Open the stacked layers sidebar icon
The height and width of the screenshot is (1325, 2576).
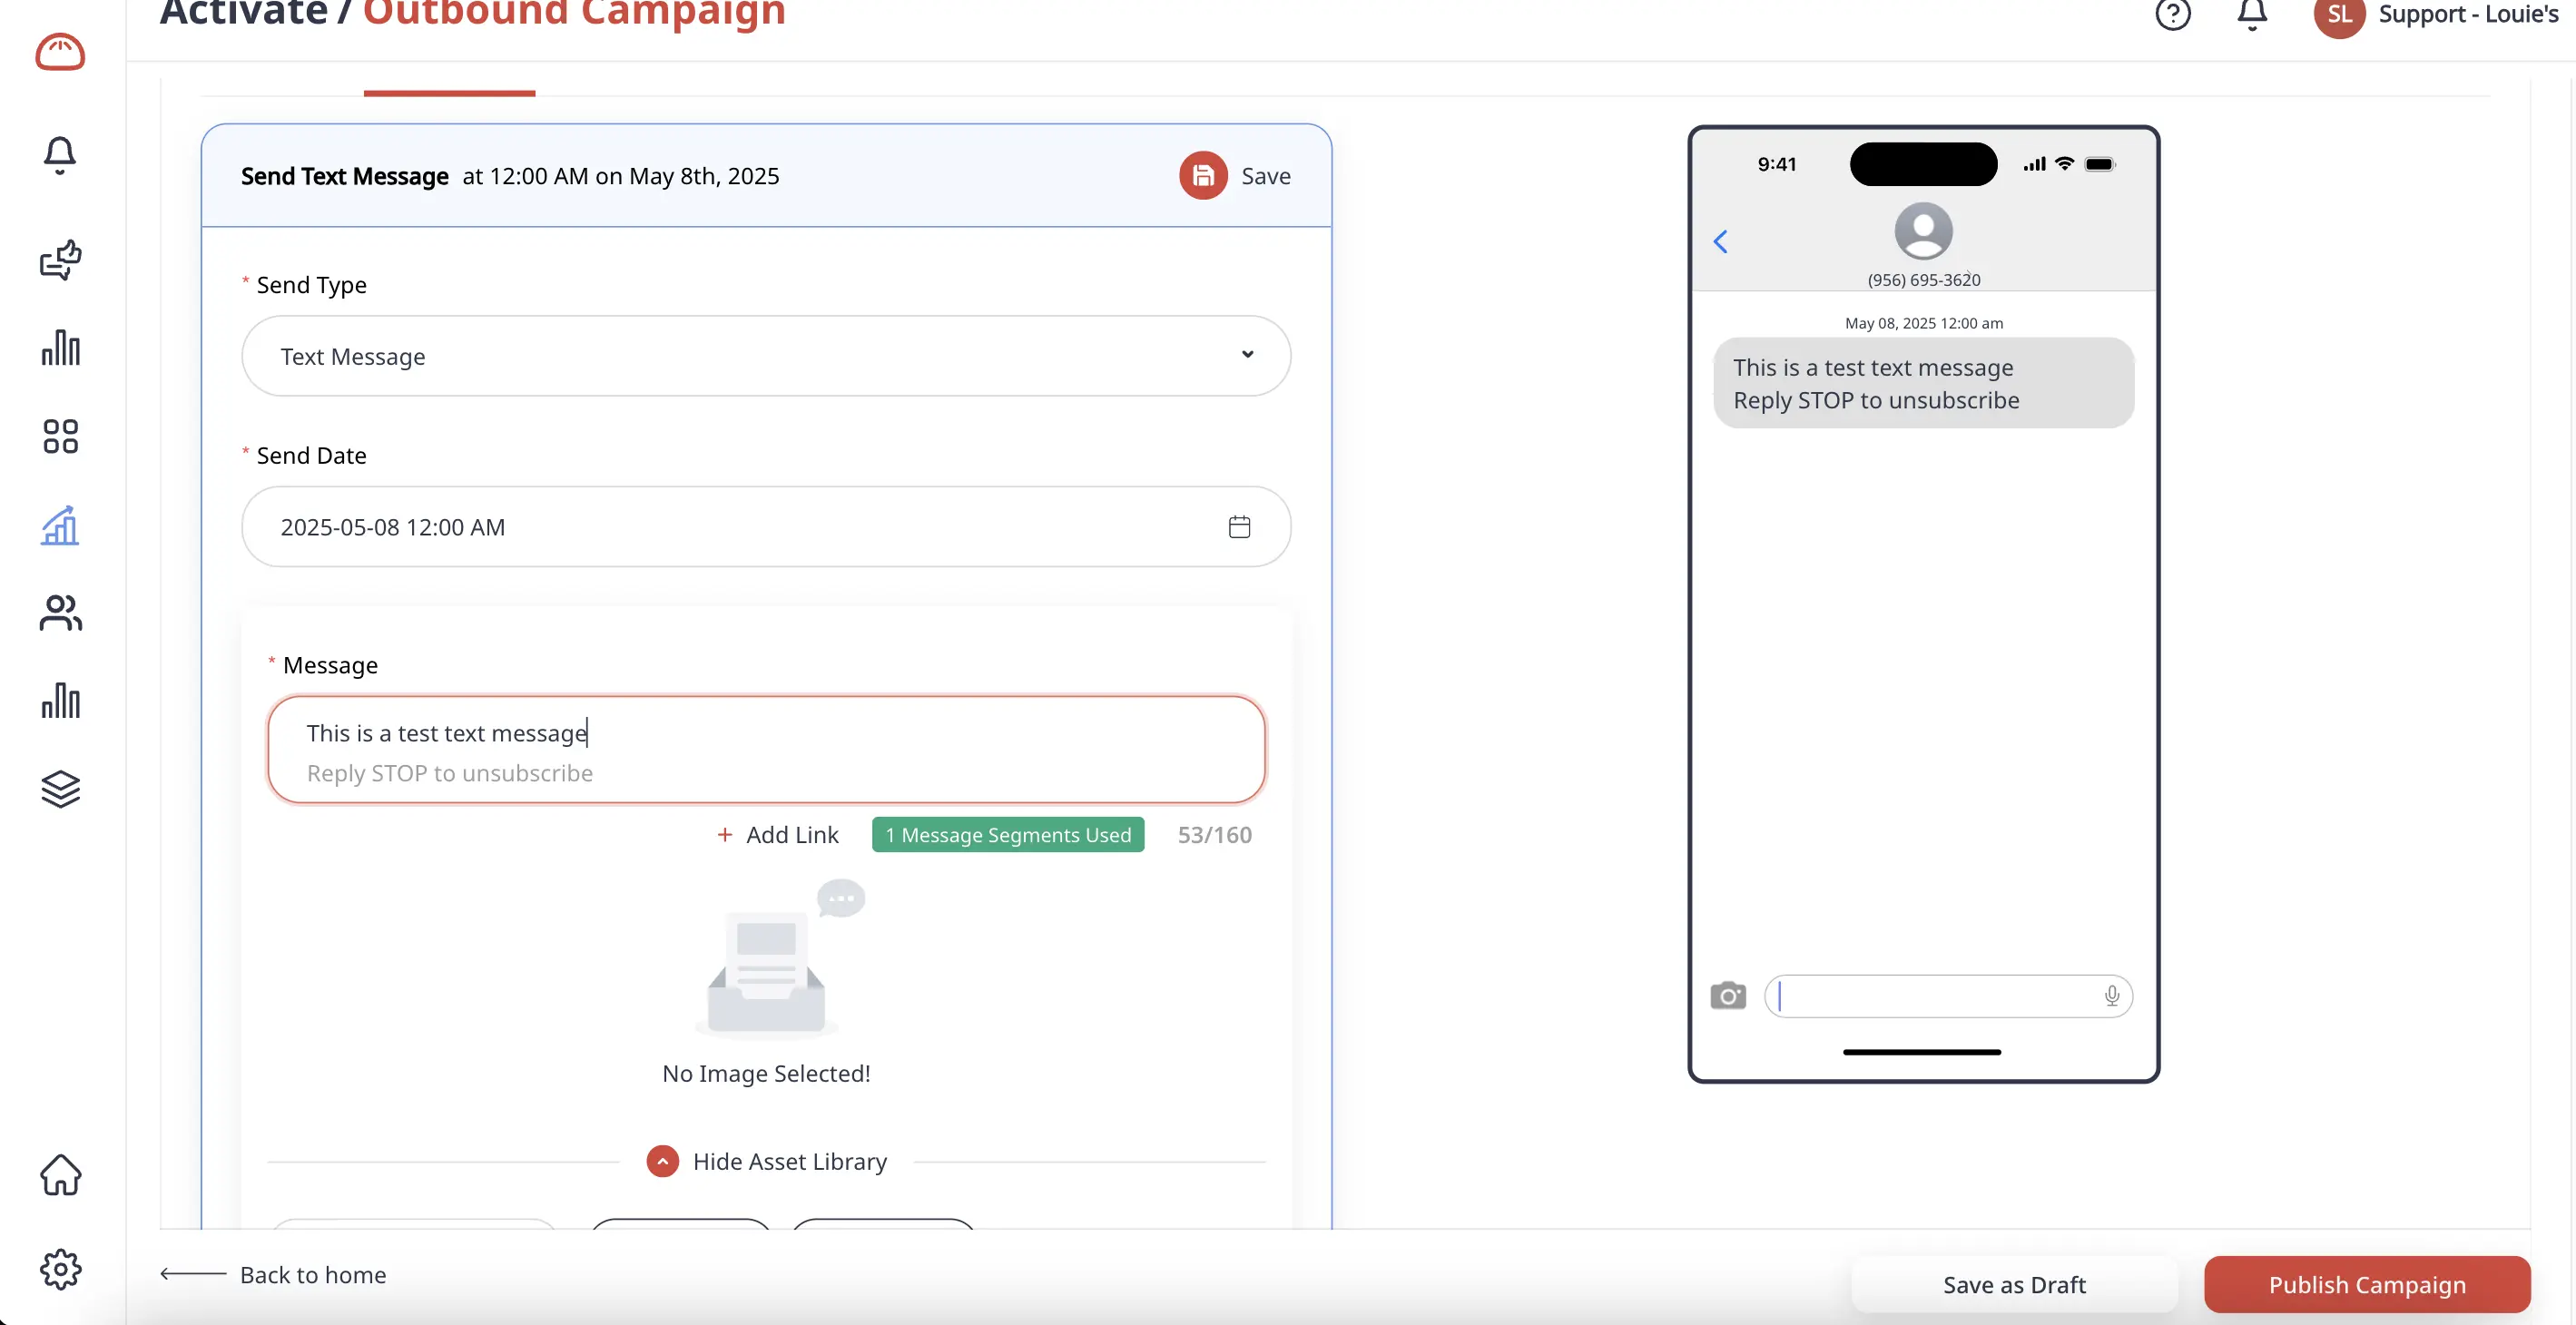tap(60, 789)
